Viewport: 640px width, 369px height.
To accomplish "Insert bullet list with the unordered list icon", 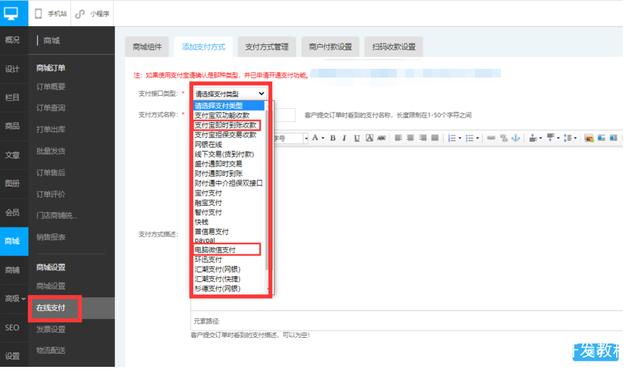I will tap(469, 138).
